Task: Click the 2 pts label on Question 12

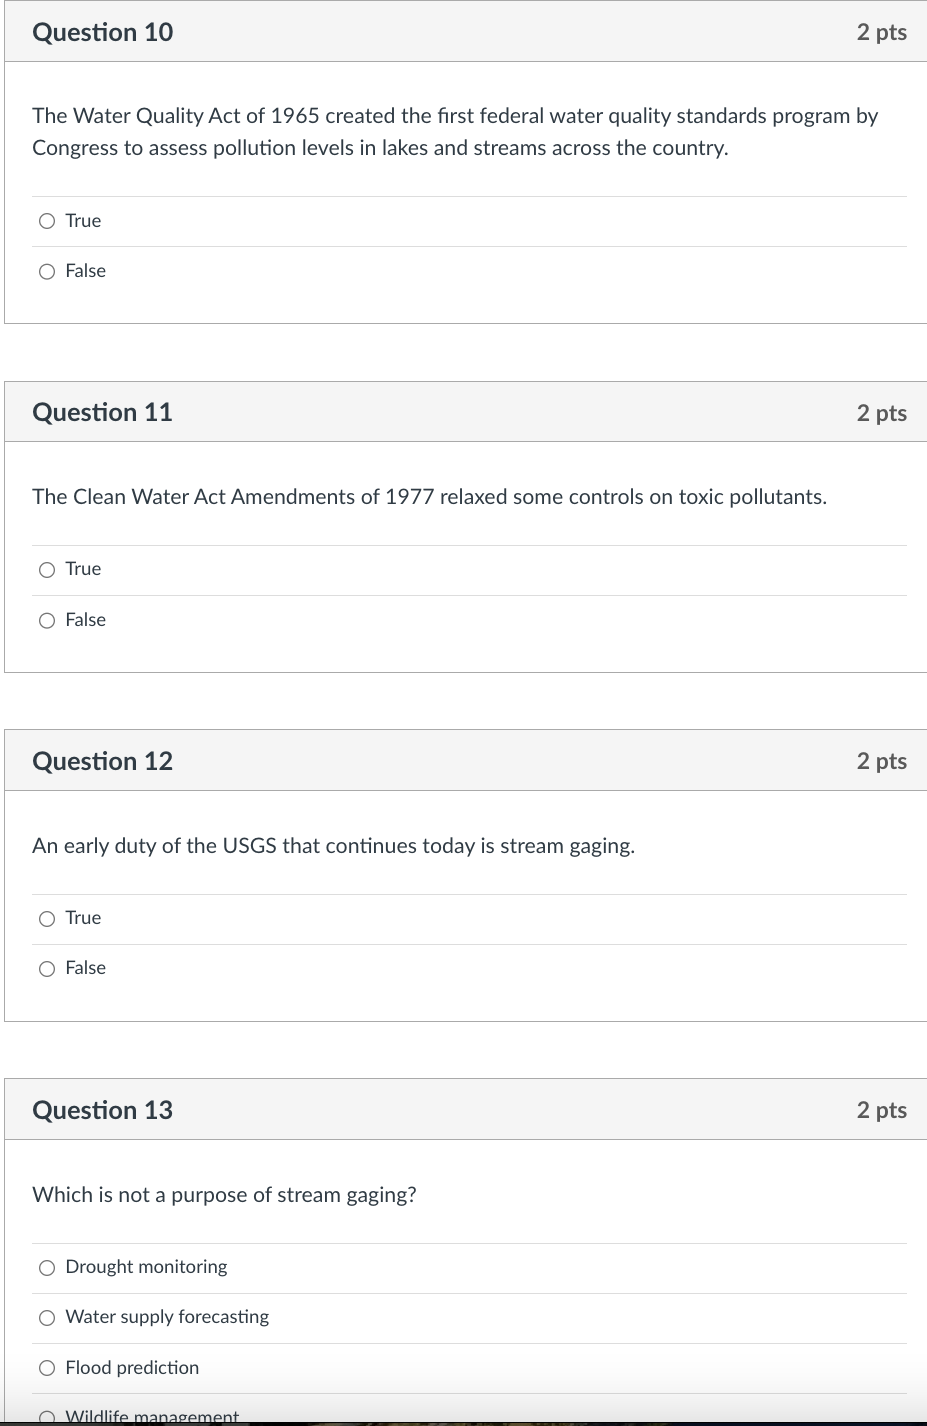Action: pos(881,761)
